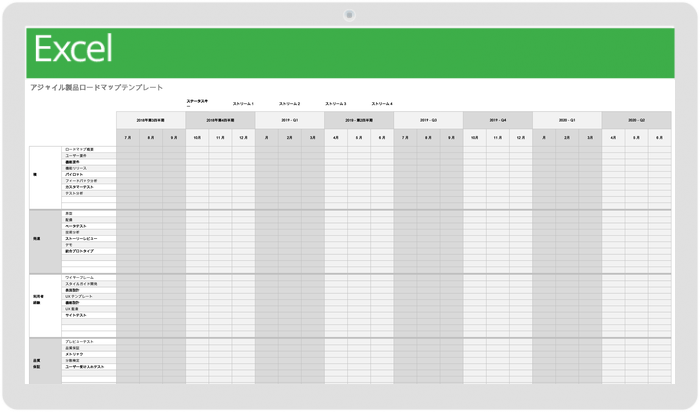Click the 3月 cell under 2020 - Q1
The image size is (700, 412).
[x=590, y=137]
